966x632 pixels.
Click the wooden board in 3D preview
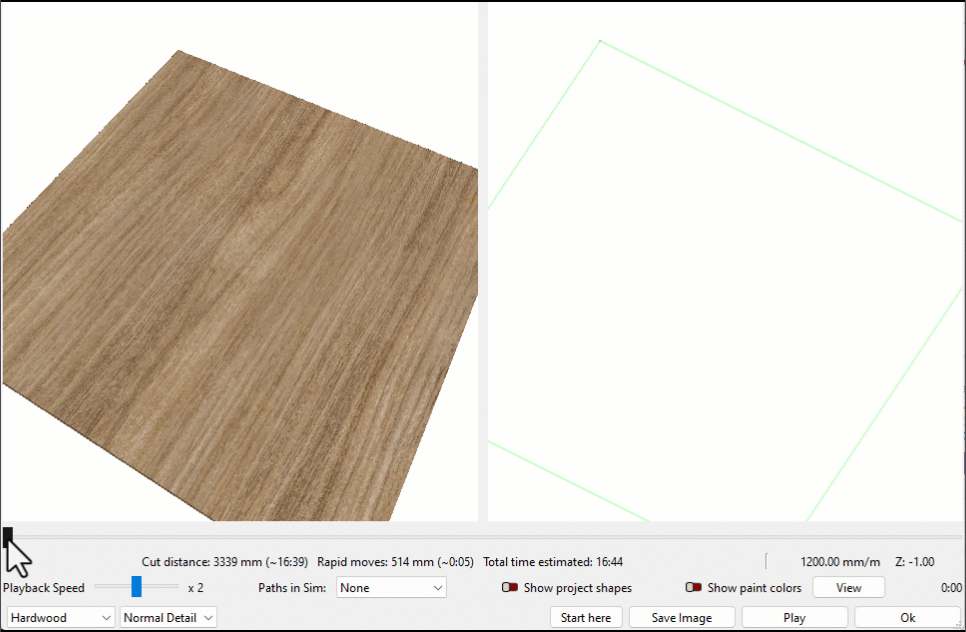pos(240,290)
